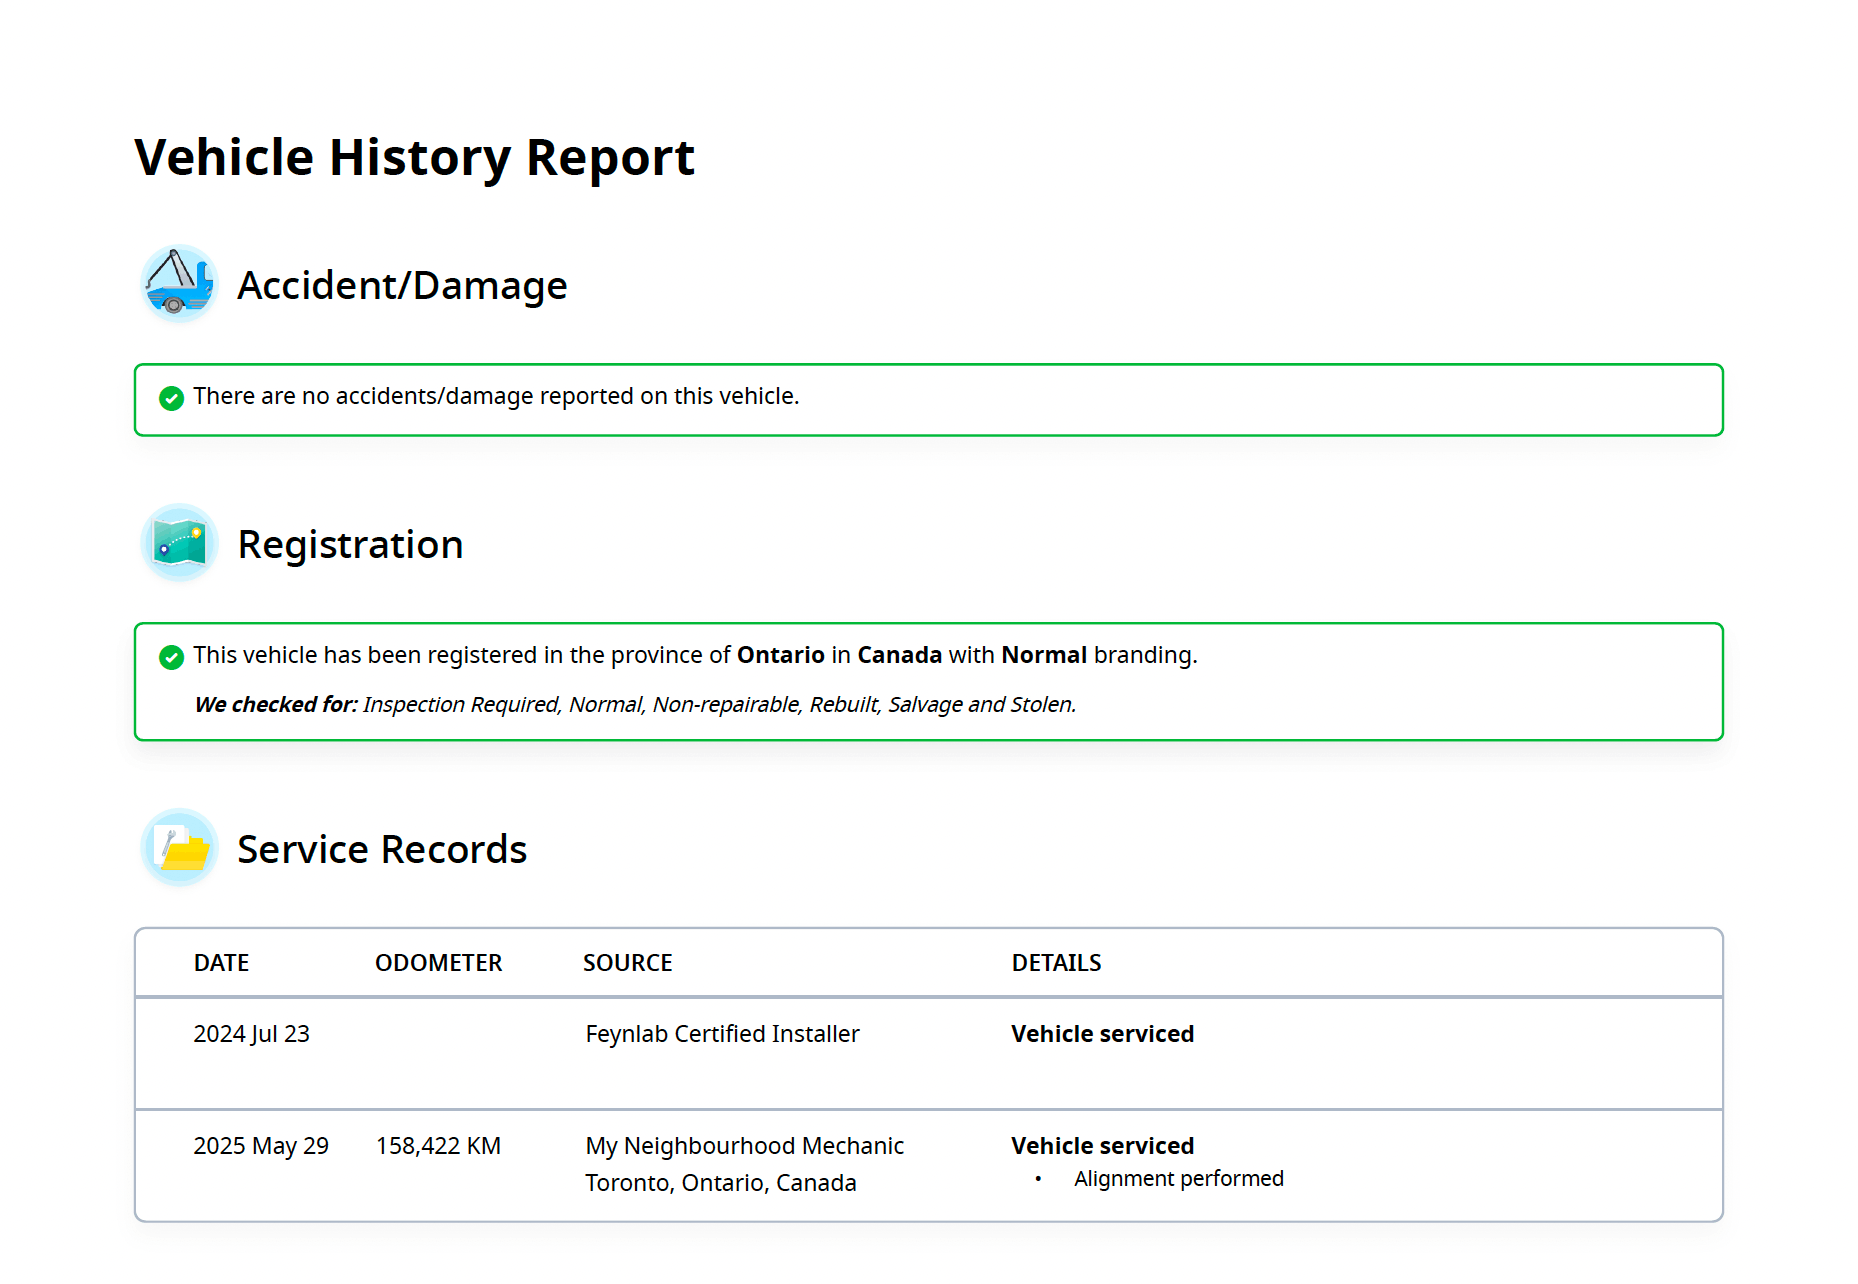The height and width of the screenshot is (1284, 1858).
Task: Click the SOURCE column header
Action: click(x=627, y=963)
